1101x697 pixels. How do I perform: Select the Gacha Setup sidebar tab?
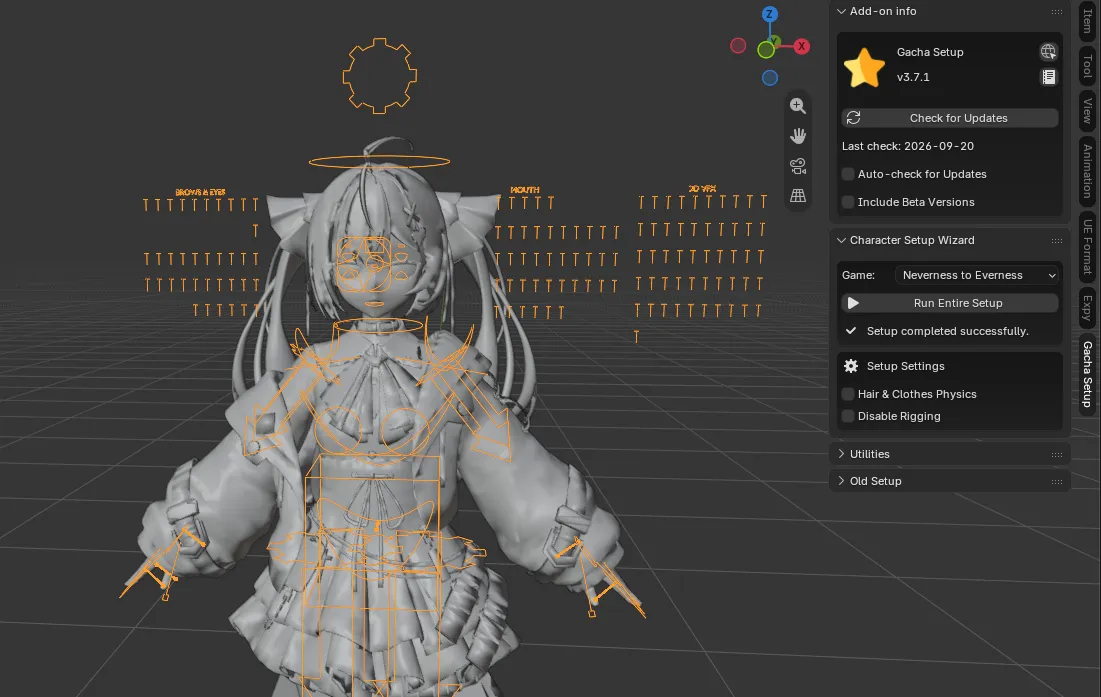point(1087,374)
